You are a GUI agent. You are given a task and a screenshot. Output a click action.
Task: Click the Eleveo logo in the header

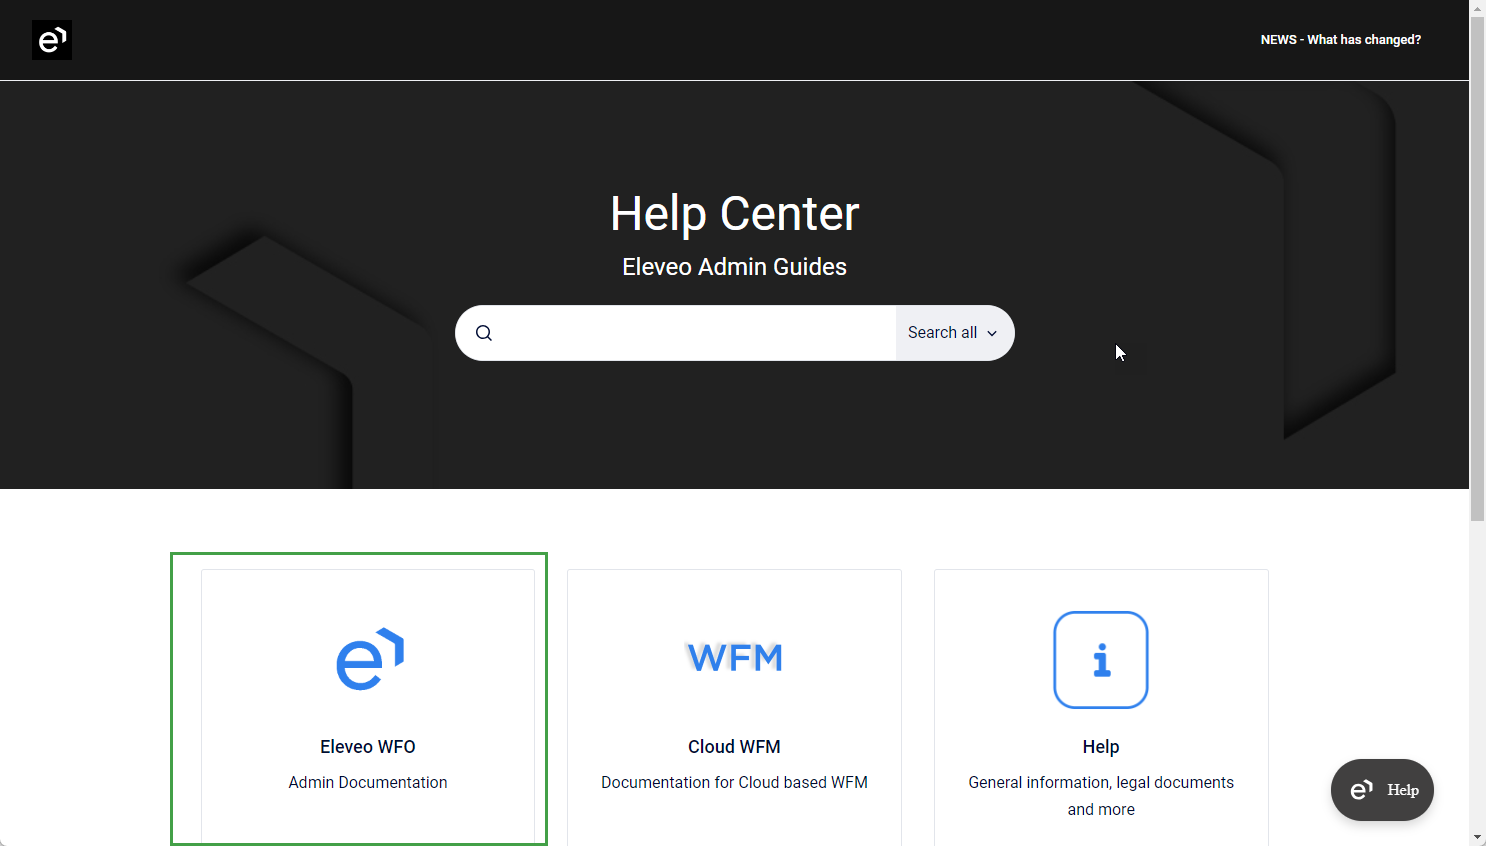click(52, 40)
